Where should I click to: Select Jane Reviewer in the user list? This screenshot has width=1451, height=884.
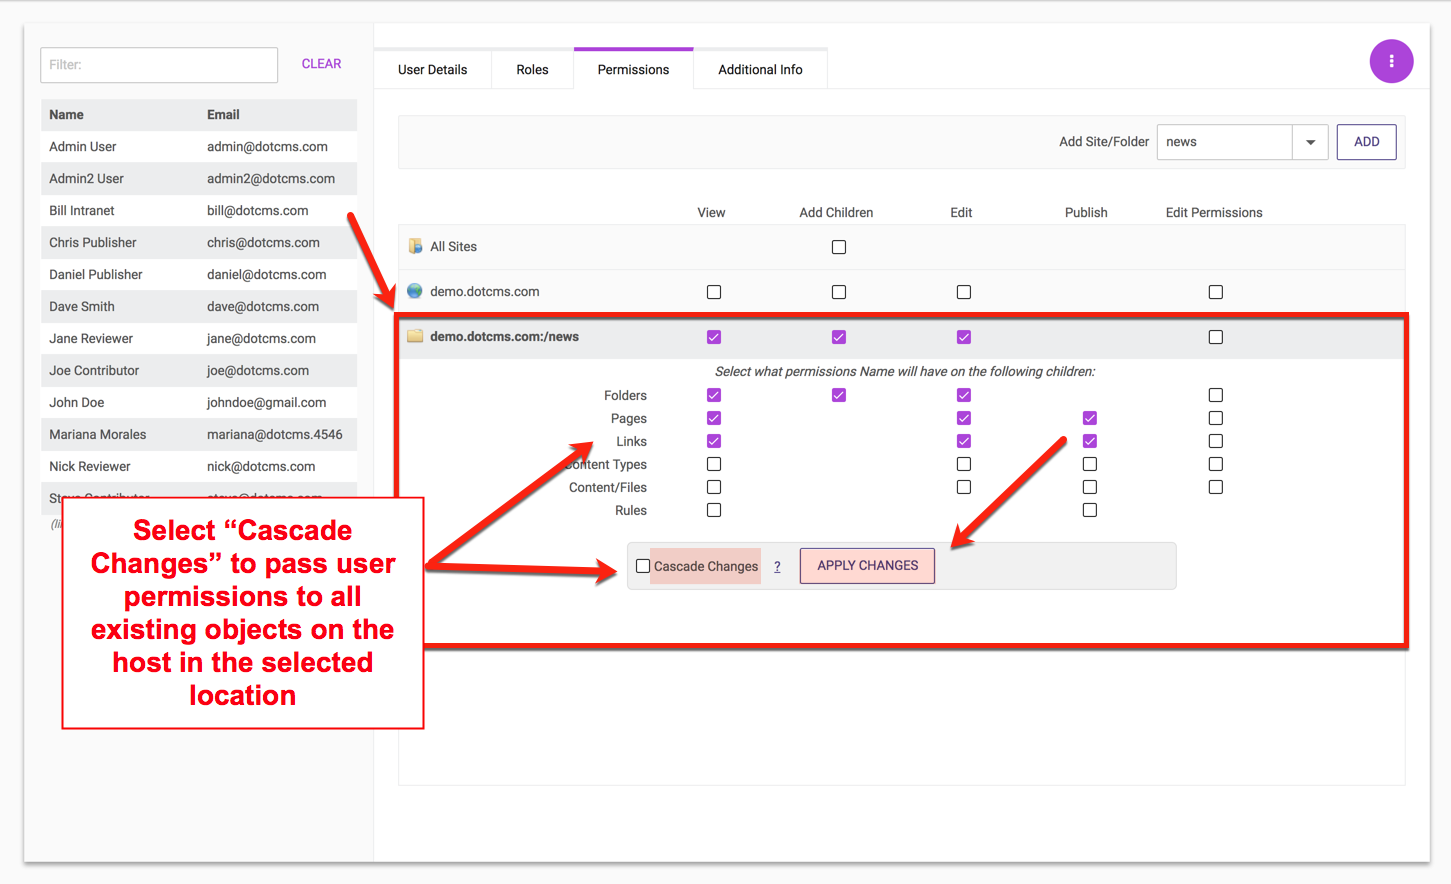coord(91,338)
